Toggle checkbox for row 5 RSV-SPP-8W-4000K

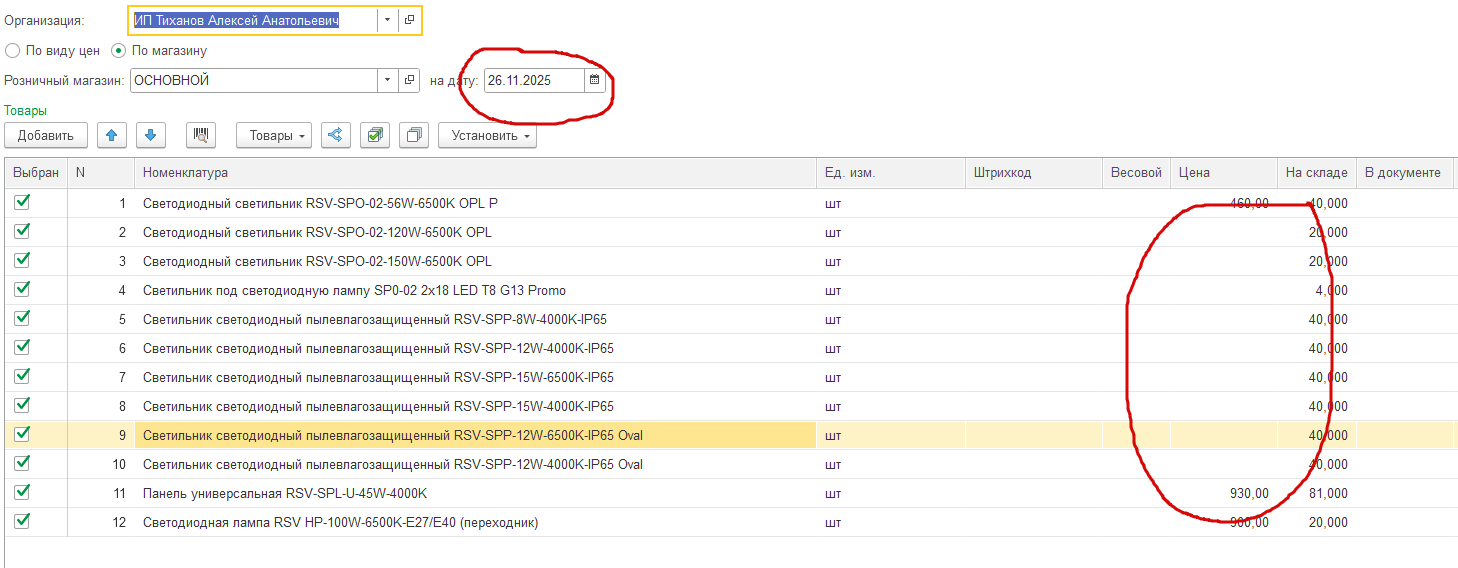click(x=23, y=318)
